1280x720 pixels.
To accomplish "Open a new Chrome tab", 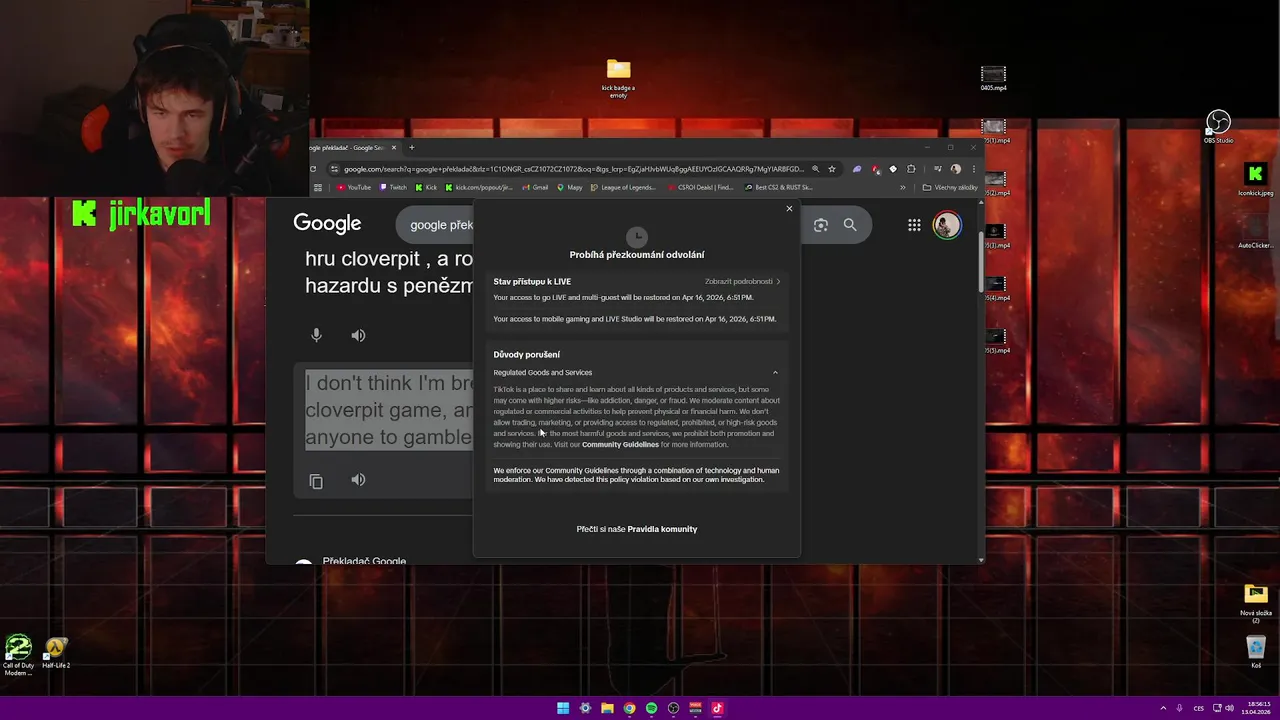I will 412,148.
